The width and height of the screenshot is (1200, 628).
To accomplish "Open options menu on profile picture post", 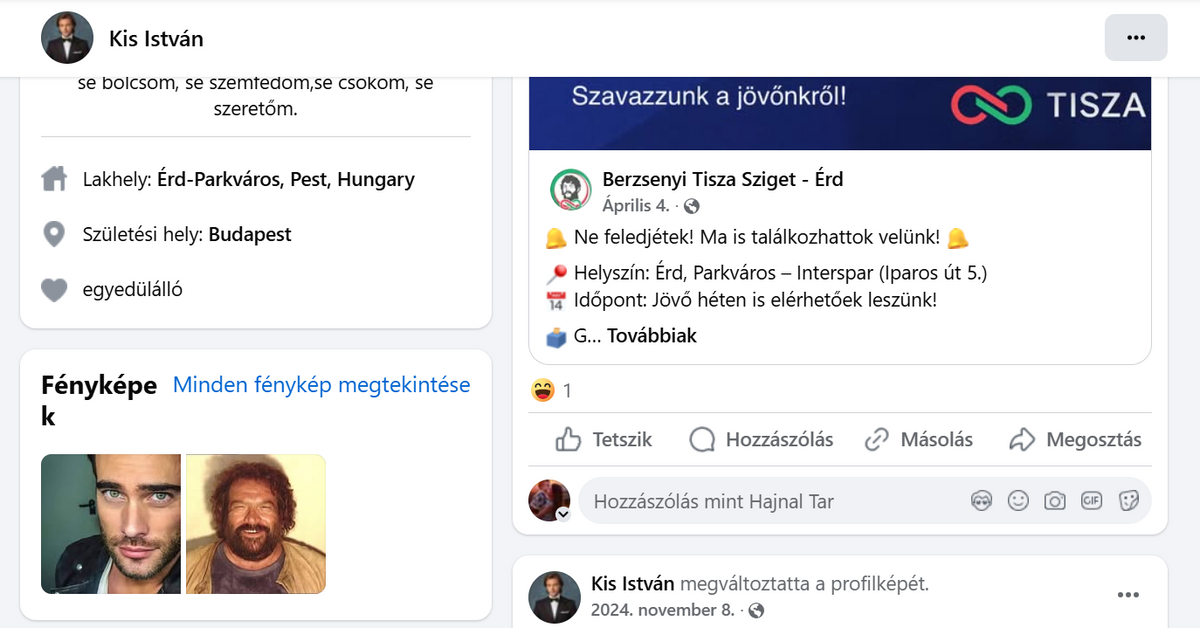I will (1128, 595).
